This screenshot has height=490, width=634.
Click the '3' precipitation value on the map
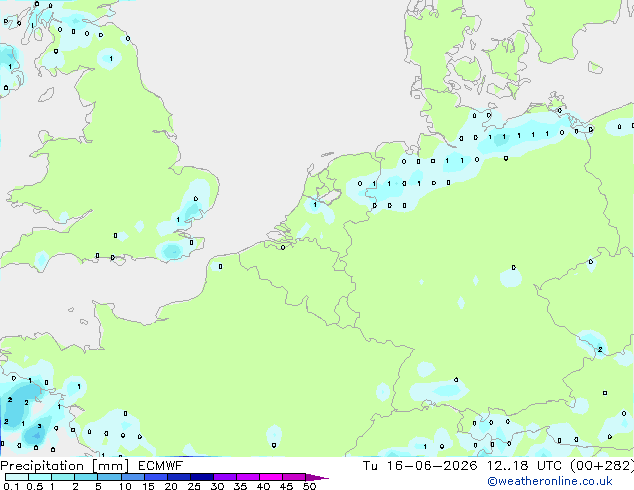[39, 426]
